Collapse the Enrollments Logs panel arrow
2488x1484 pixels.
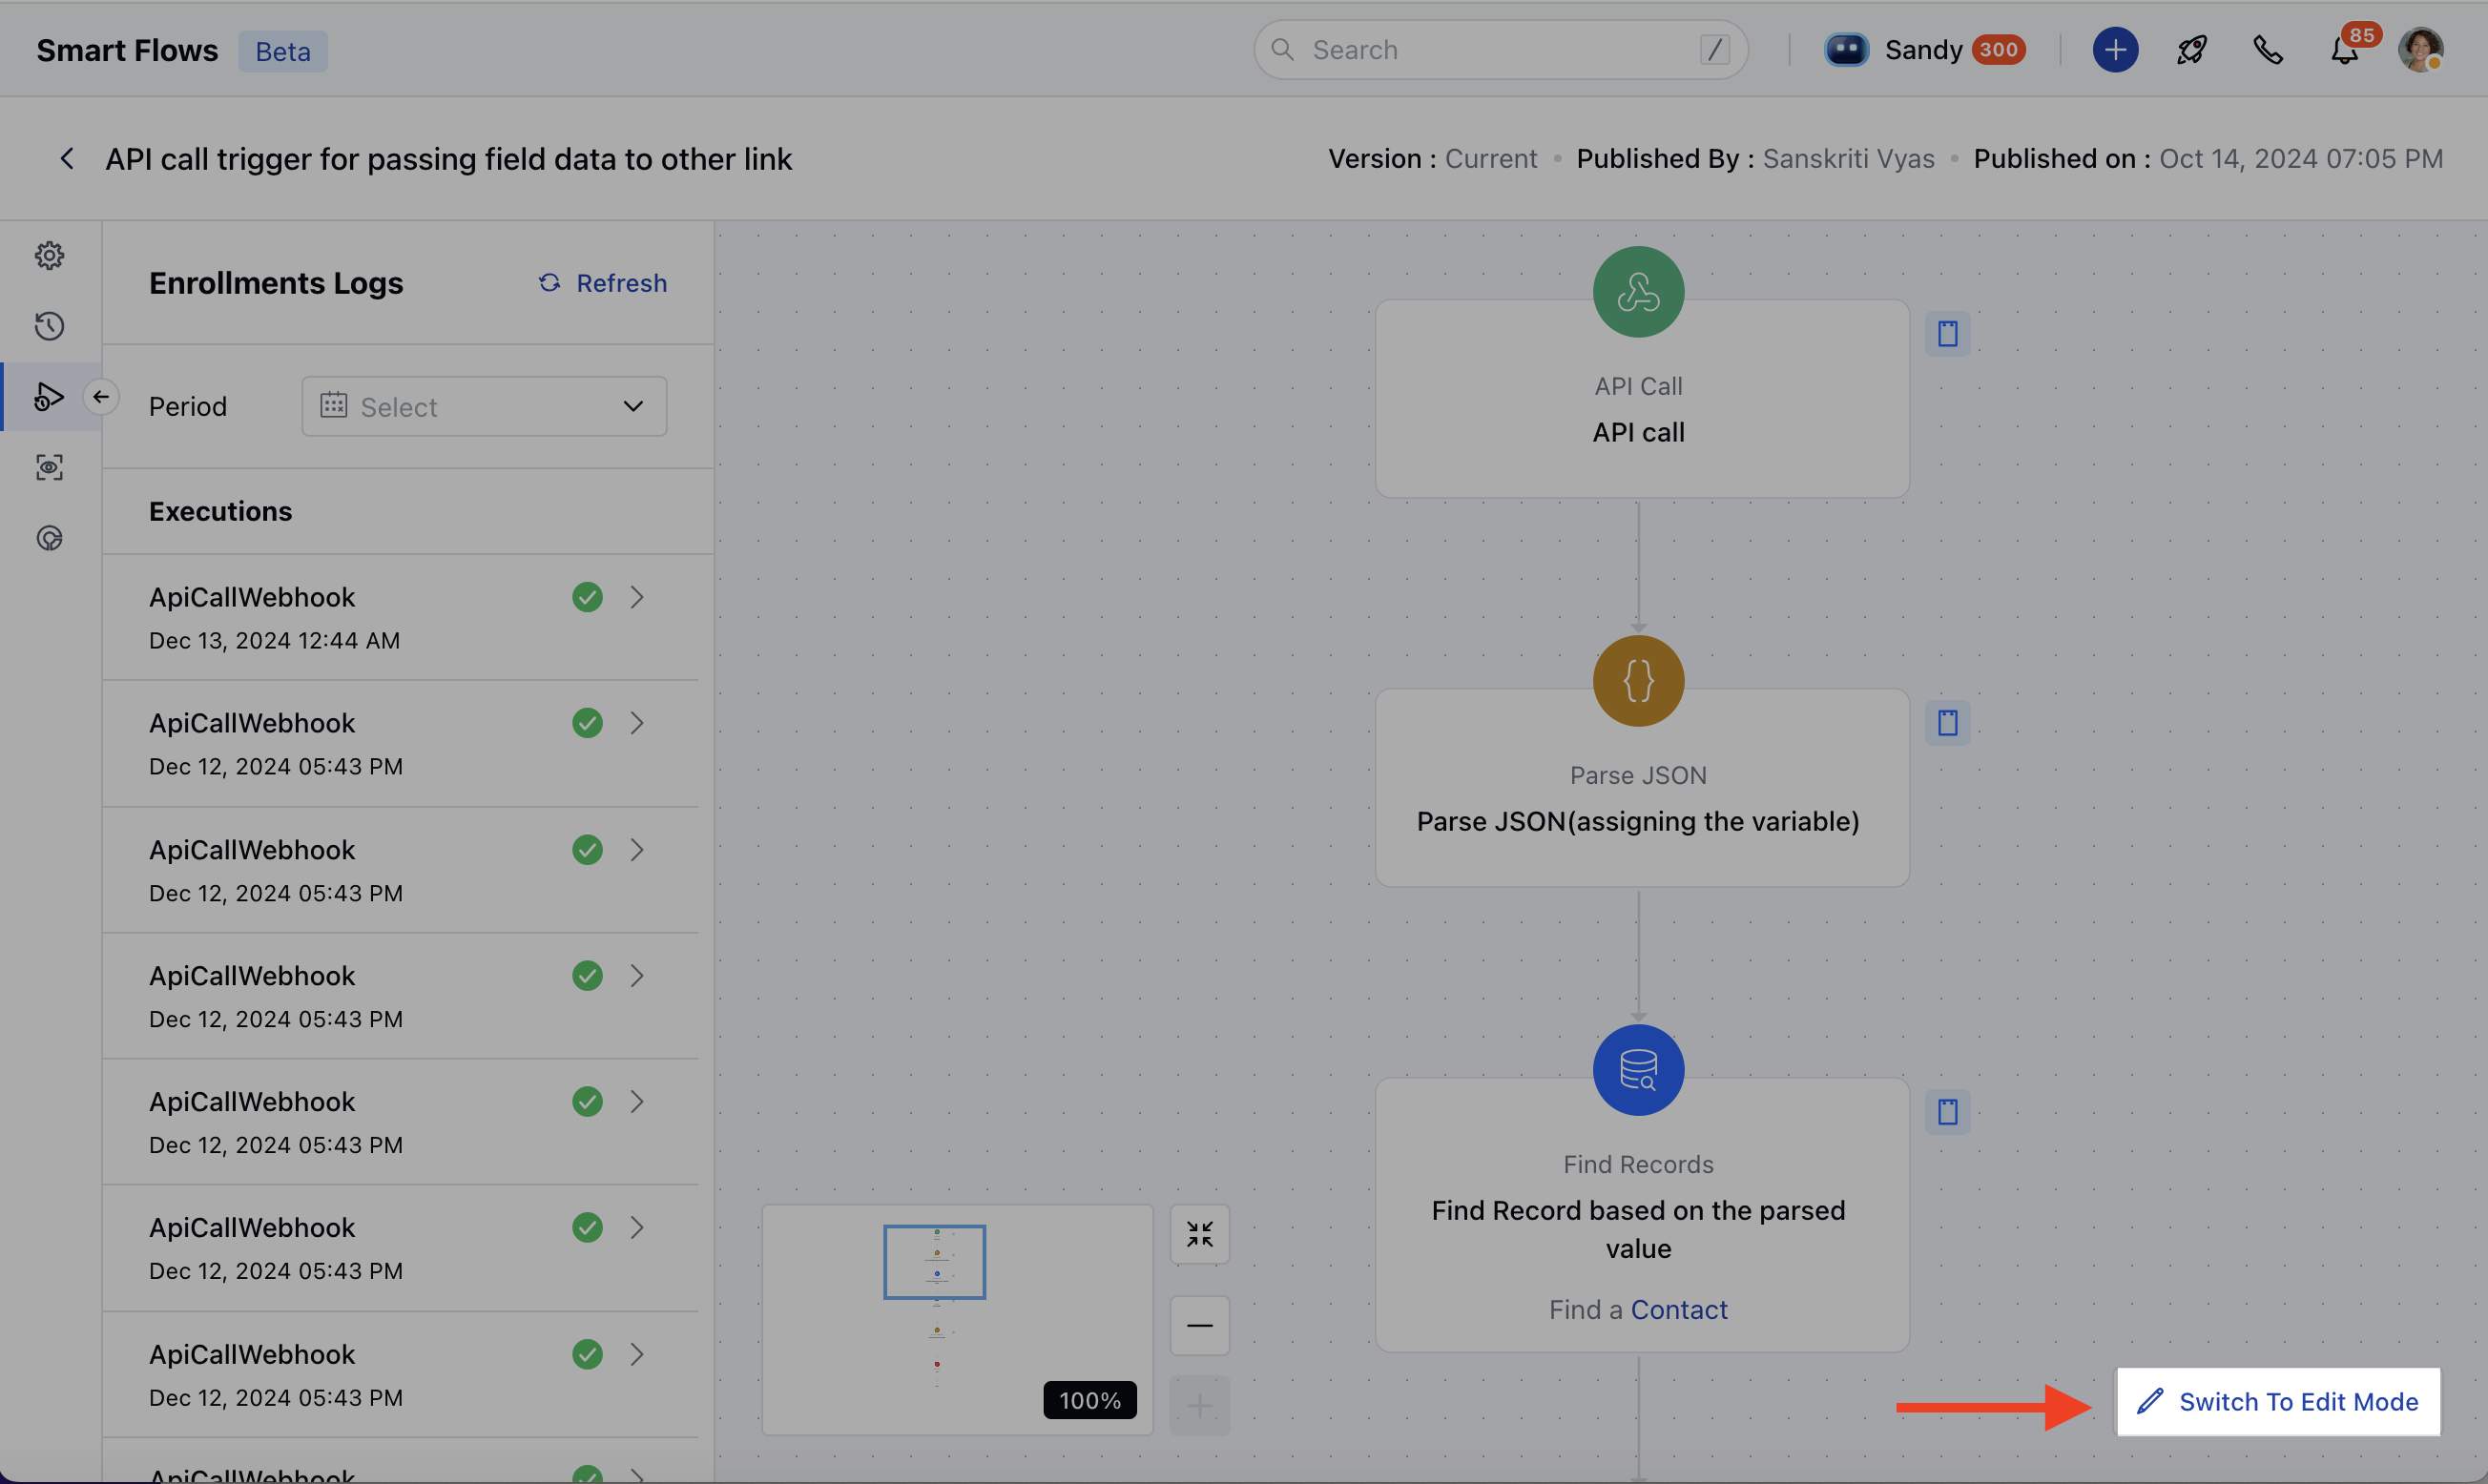101,397
